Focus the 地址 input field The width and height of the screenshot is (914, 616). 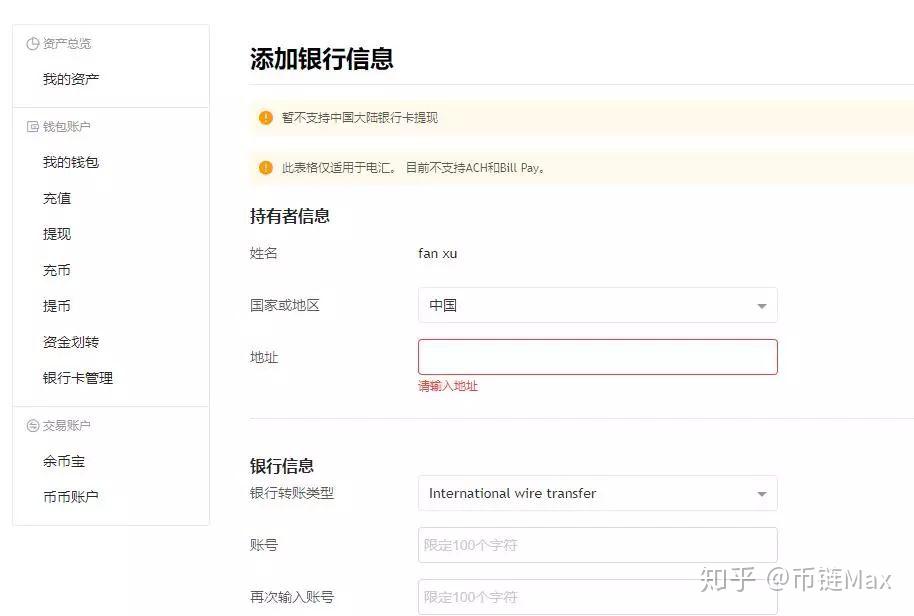click(597, 357)
